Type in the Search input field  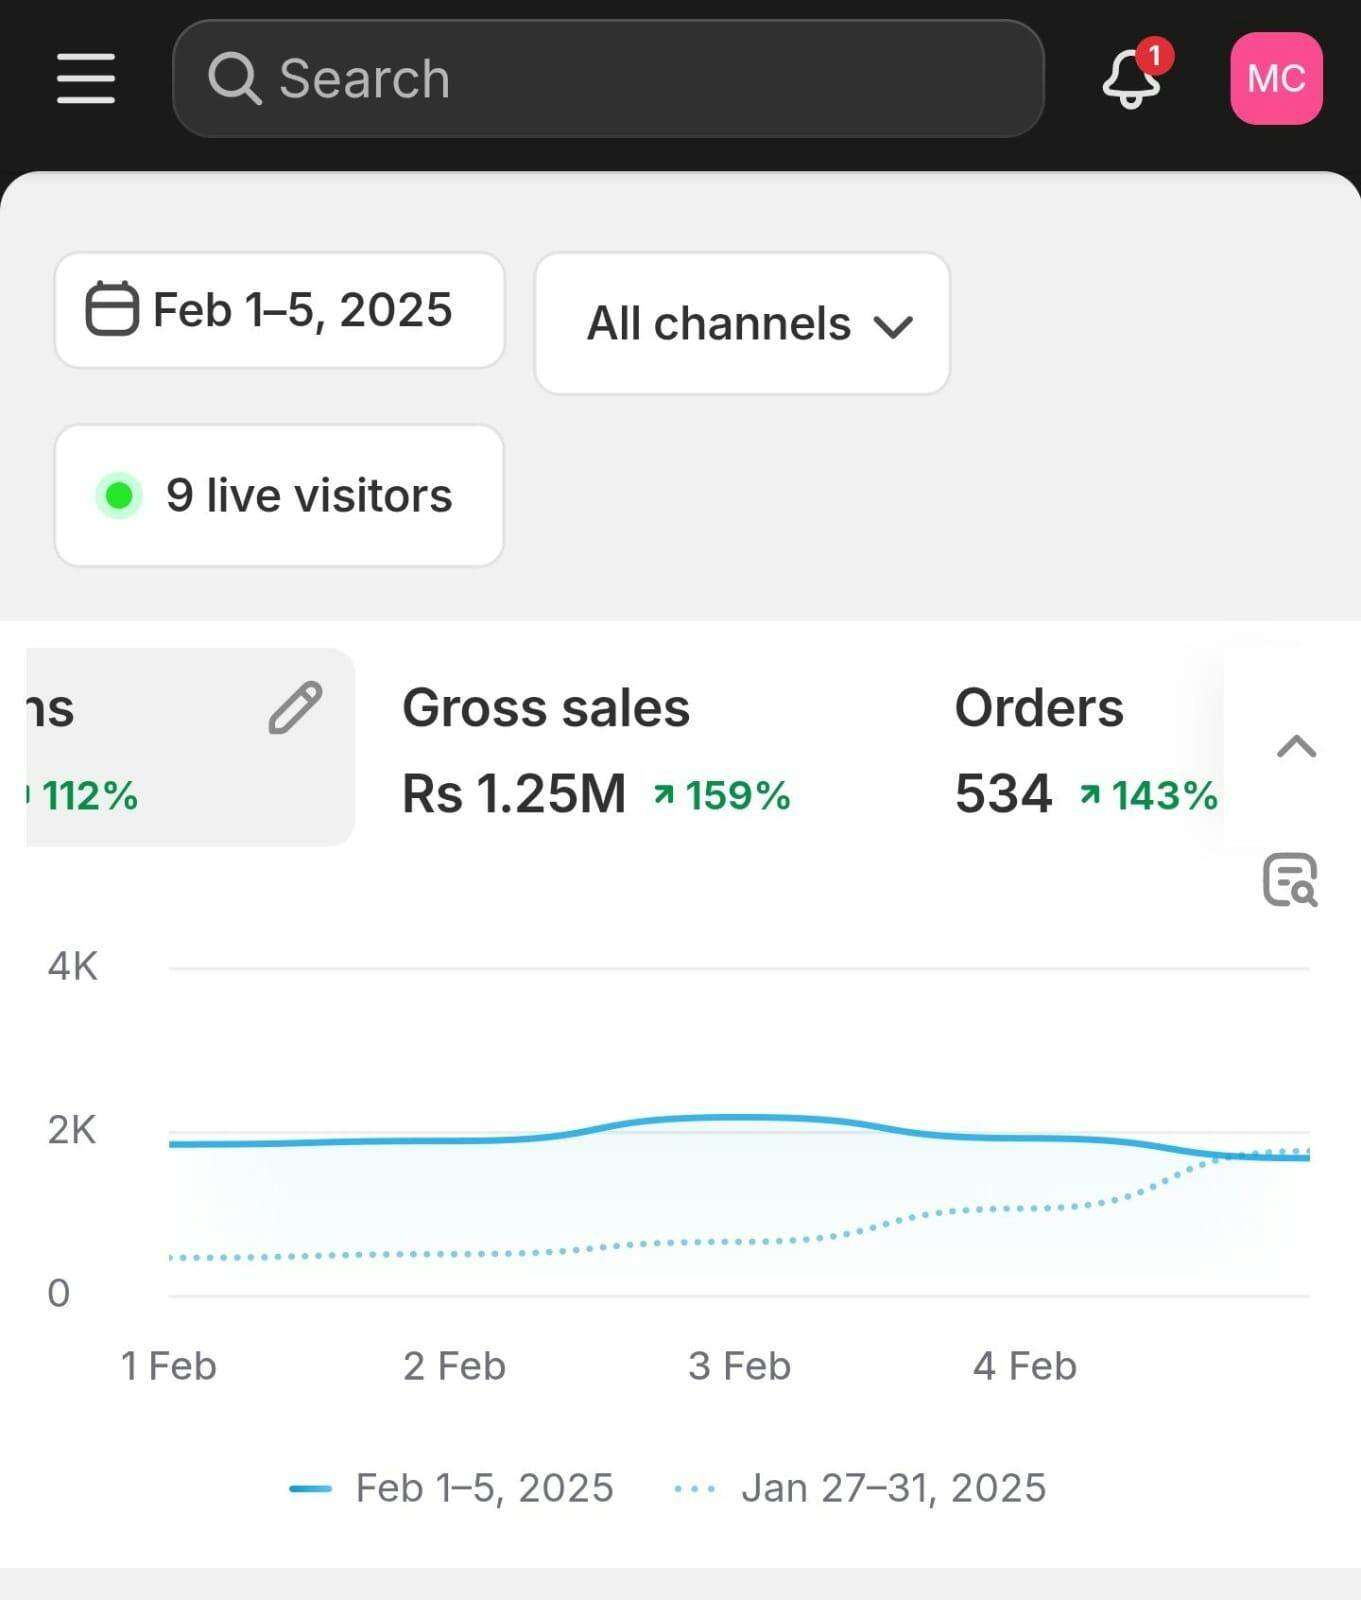tap(640, 79)
